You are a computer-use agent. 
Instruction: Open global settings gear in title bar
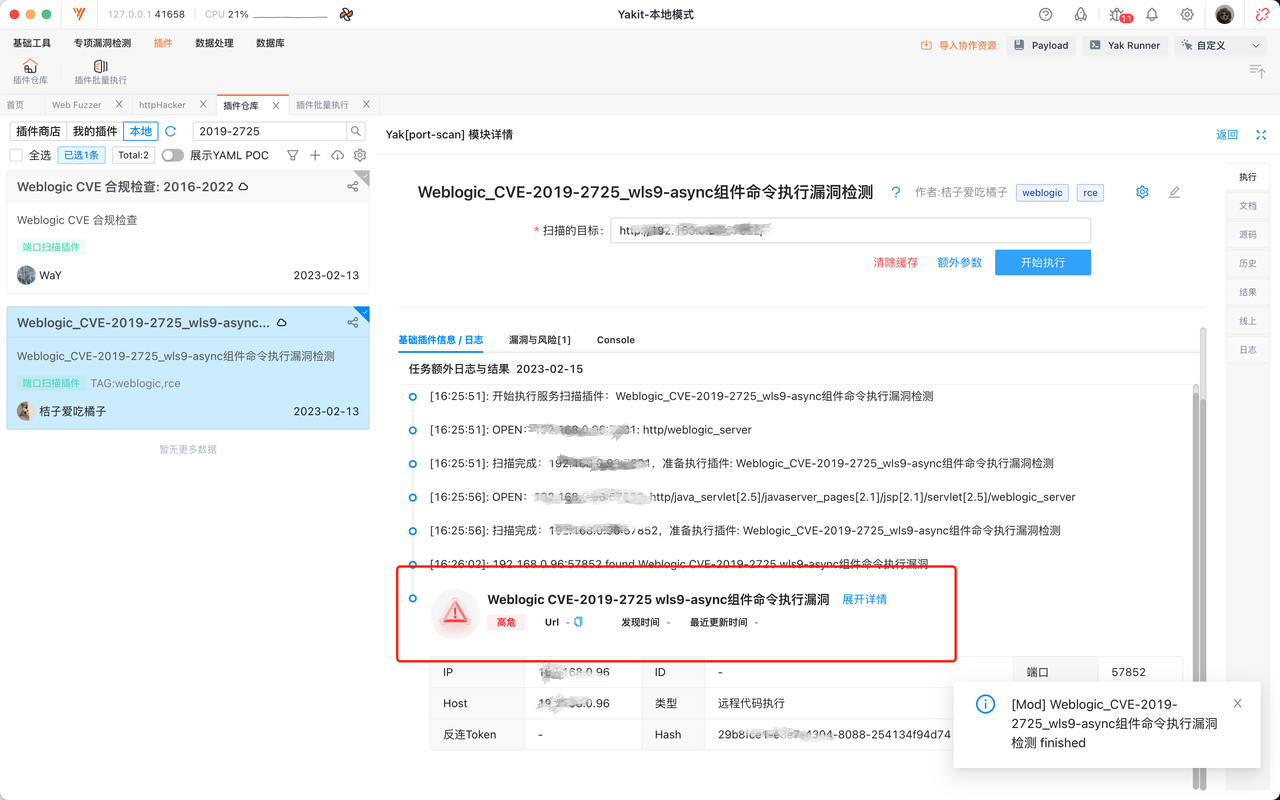point(1187,15)
